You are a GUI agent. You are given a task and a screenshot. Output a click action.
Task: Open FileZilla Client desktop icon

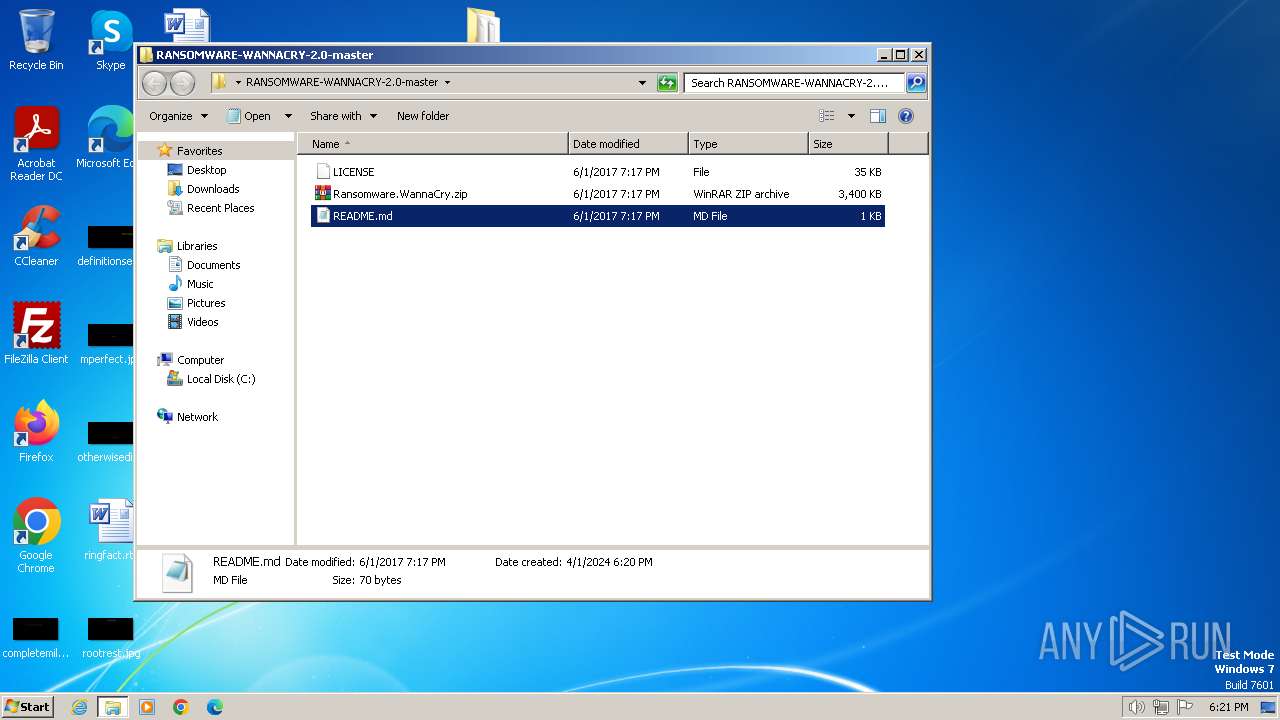(x=36, y=334)
